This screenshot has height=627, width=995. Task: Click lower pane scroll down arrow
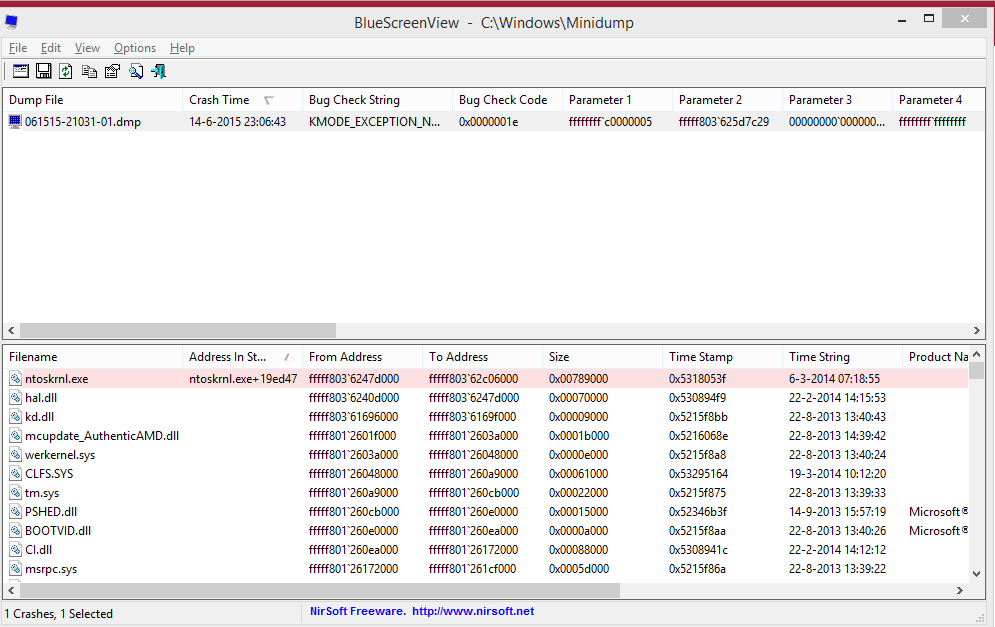(977, 574)
